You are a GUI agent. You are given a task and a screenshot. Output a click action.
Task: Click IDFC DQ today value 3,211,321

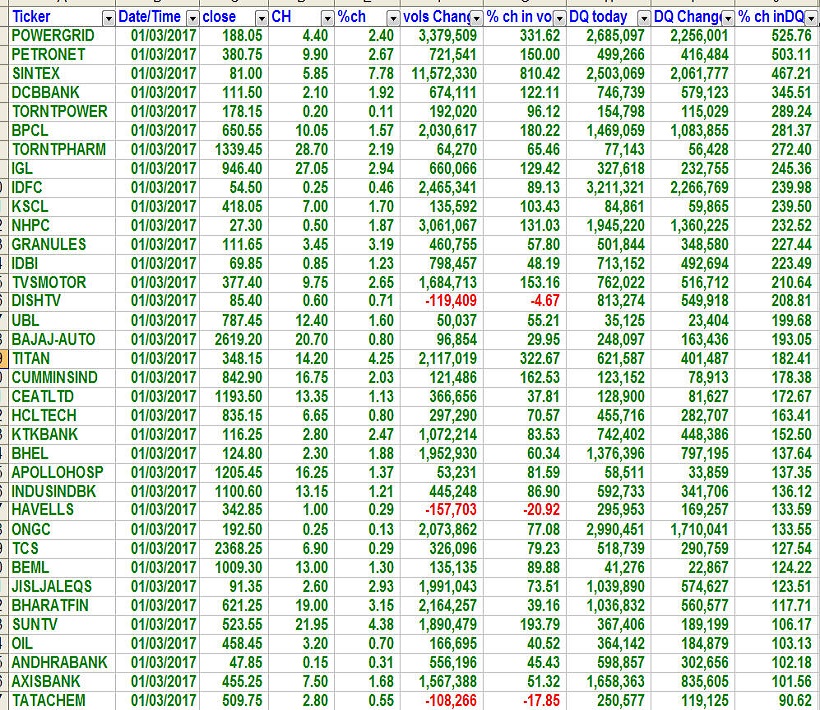tap(609, 188)
